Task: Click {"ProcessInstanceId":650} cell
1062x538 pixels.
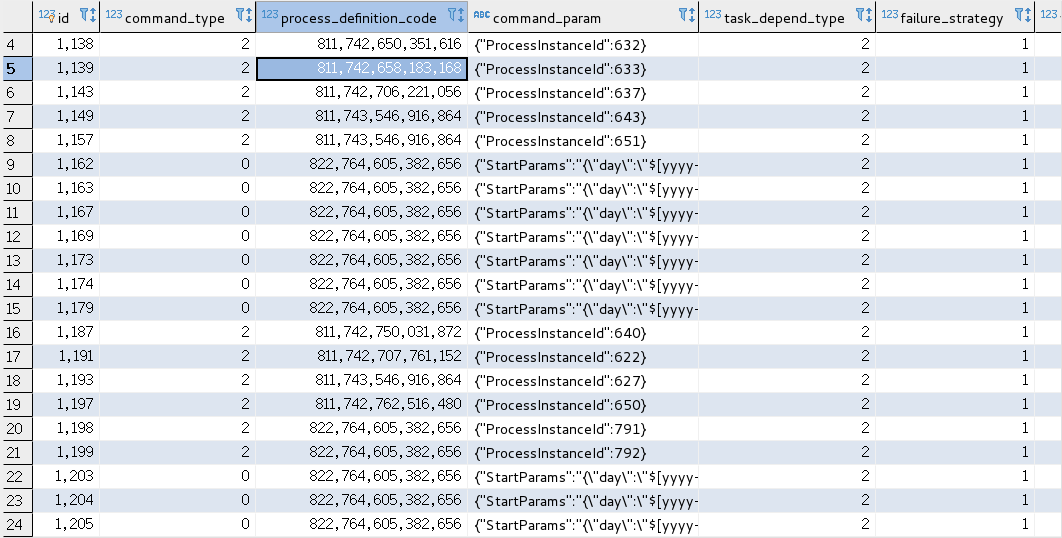Action: (x=583, y=405)
